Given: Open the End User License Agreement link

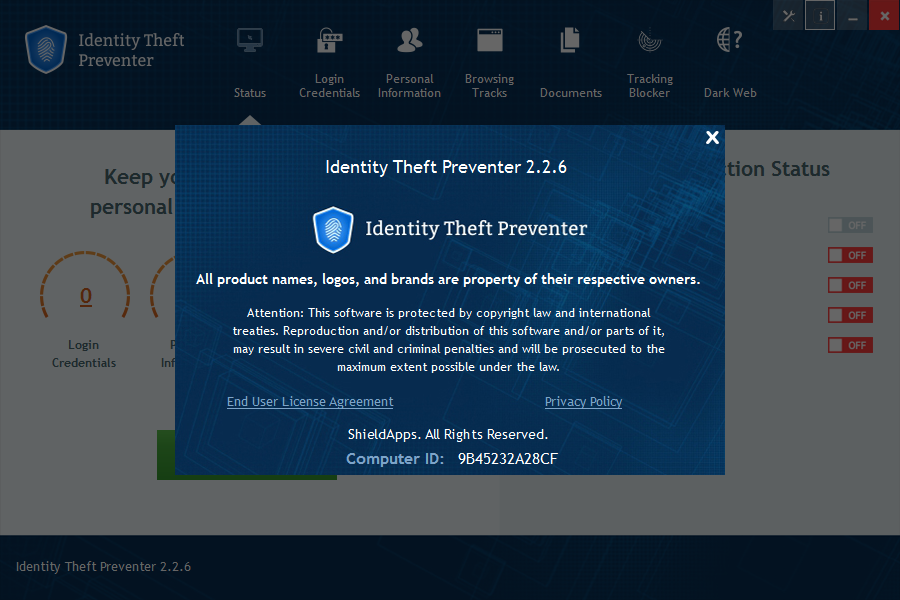Looking at the screenshot, I should [x=310, y=401].
